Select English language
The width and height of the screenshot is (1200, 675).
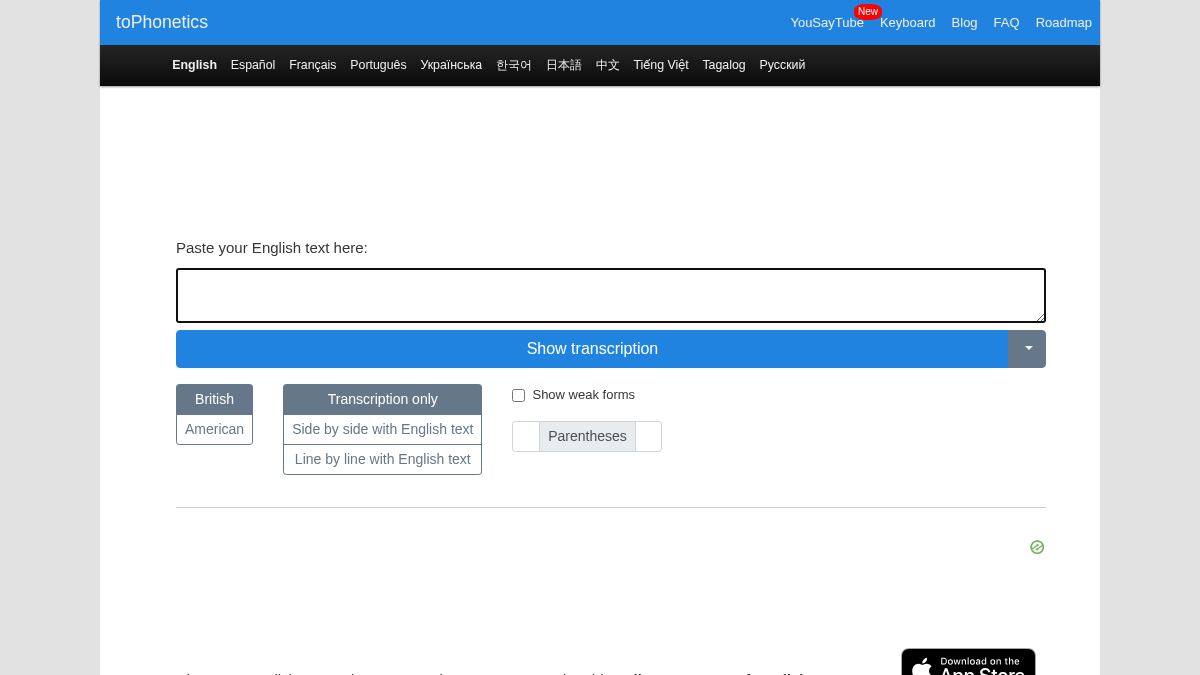tap(194, 65)
